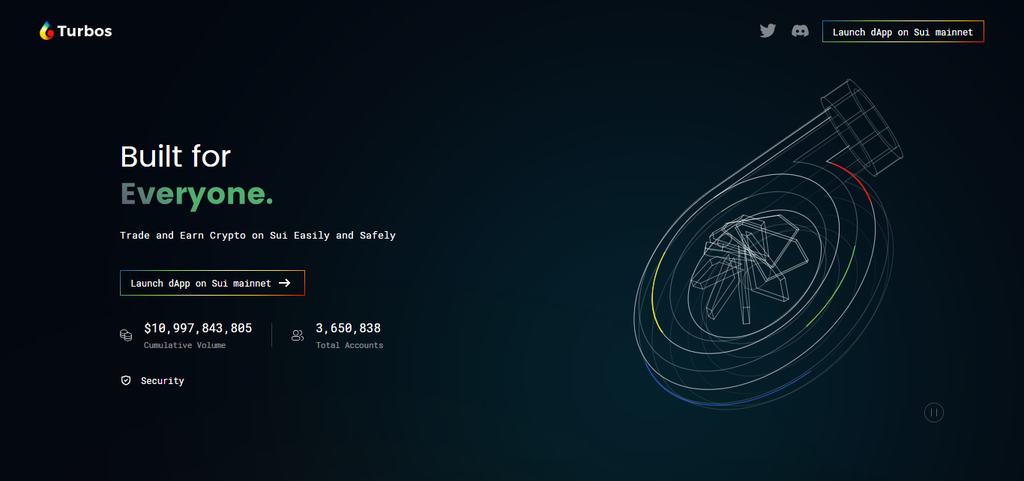Screen dimensions: 1024x481
Task: Pause the turbine animation
Action: click(934, 412)
